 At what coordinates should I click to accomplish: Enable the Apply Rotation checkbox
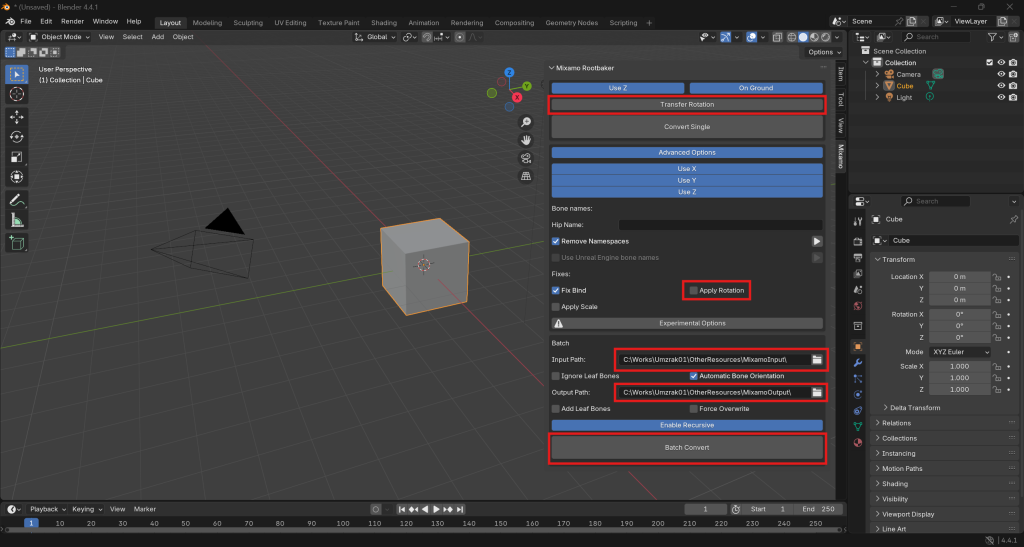click(694, 290)
